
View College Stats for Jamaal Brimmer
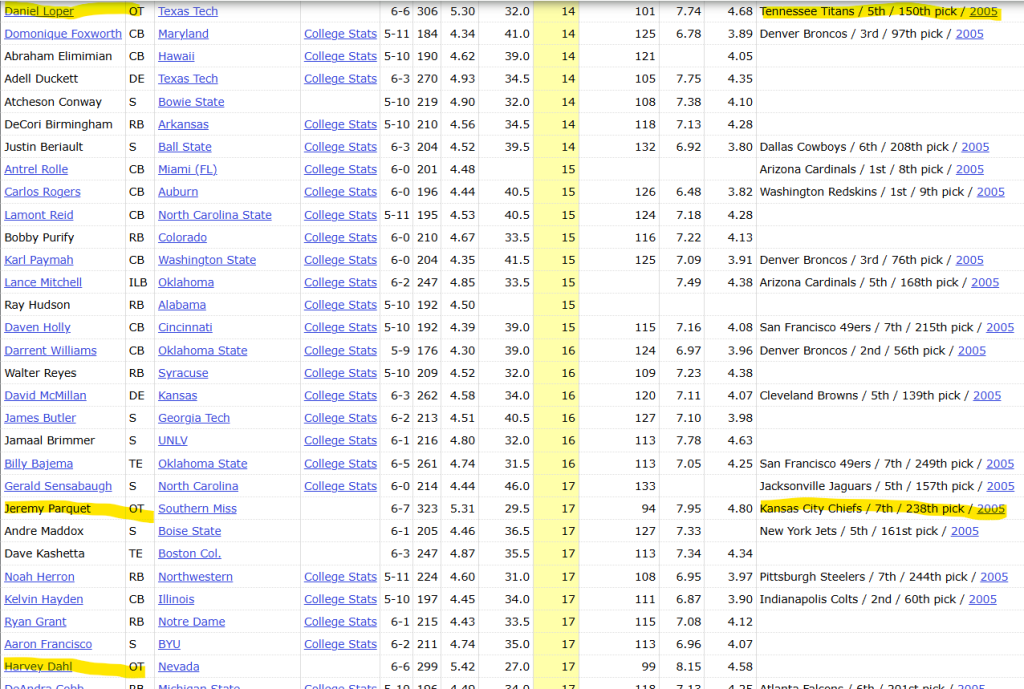coord(340,441)
